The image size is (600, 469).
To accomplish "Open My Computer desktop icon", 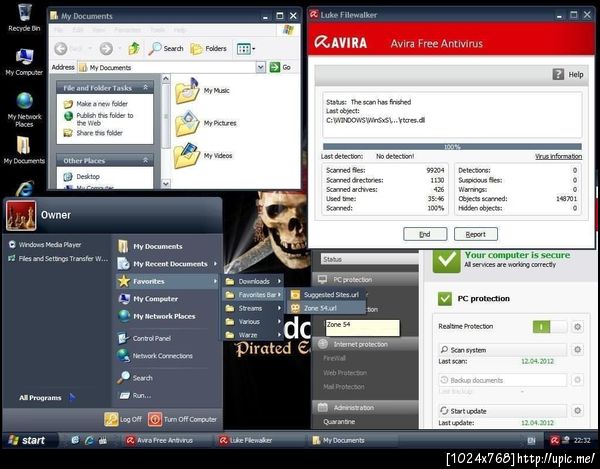I will point(24,62).
